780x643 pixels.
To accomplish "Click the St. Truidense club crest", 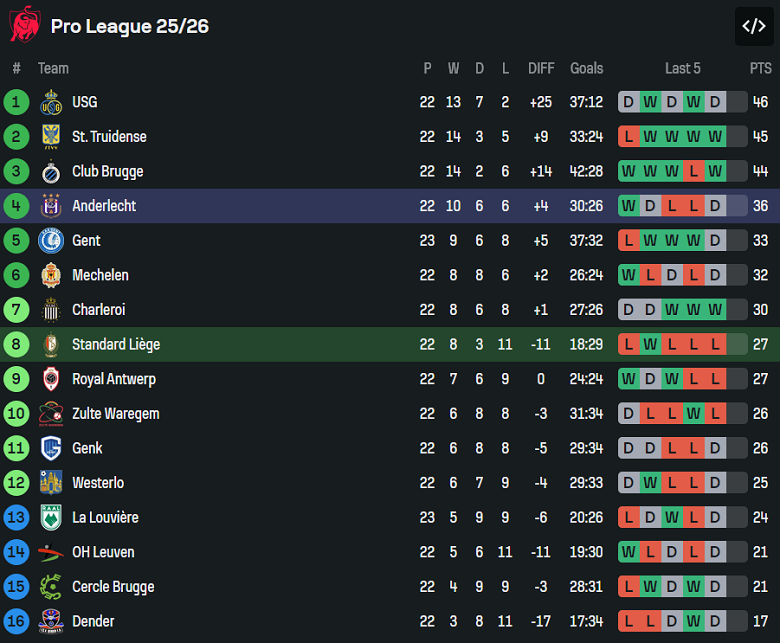I will pyautogui.click(x=51, y=137).
